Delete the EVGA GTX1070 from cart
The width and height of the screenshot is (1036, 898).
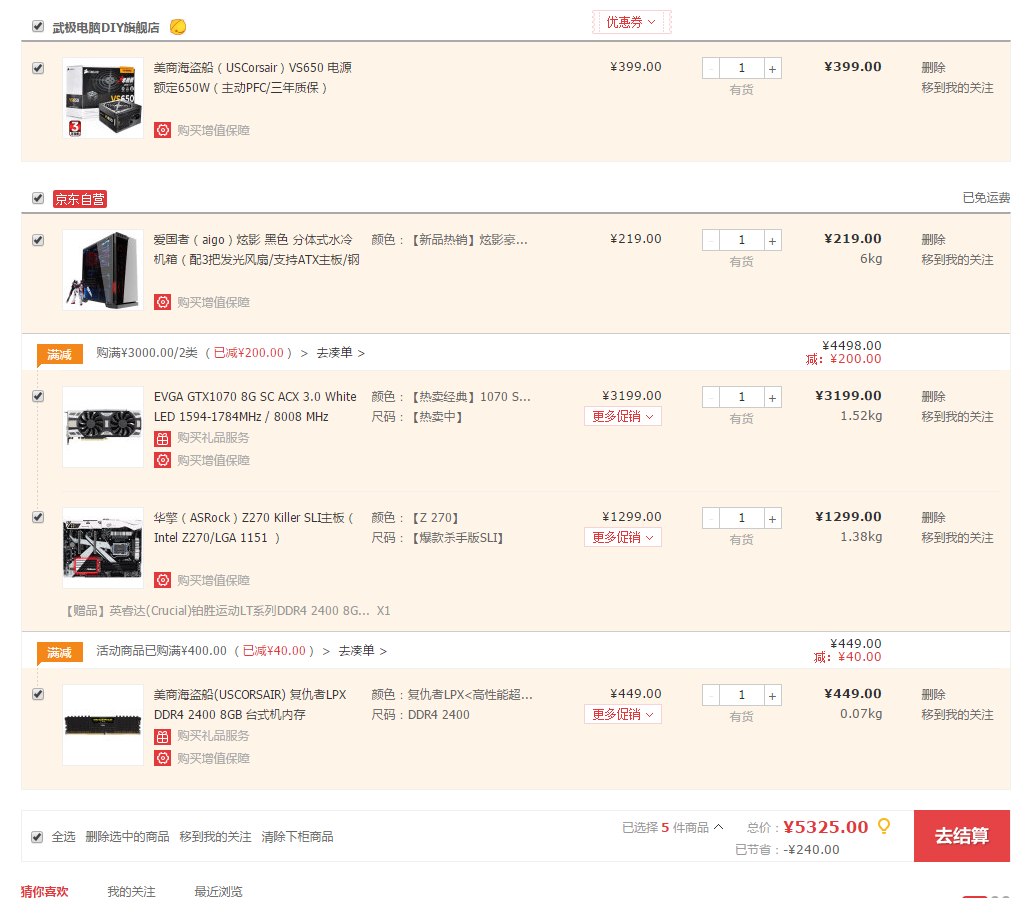pos(934,396)
